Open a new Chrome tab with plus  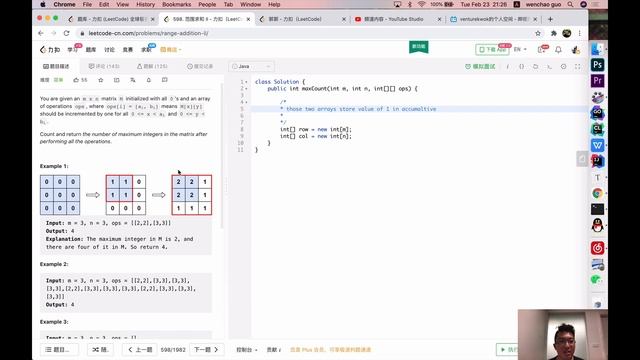pos(550,19)
